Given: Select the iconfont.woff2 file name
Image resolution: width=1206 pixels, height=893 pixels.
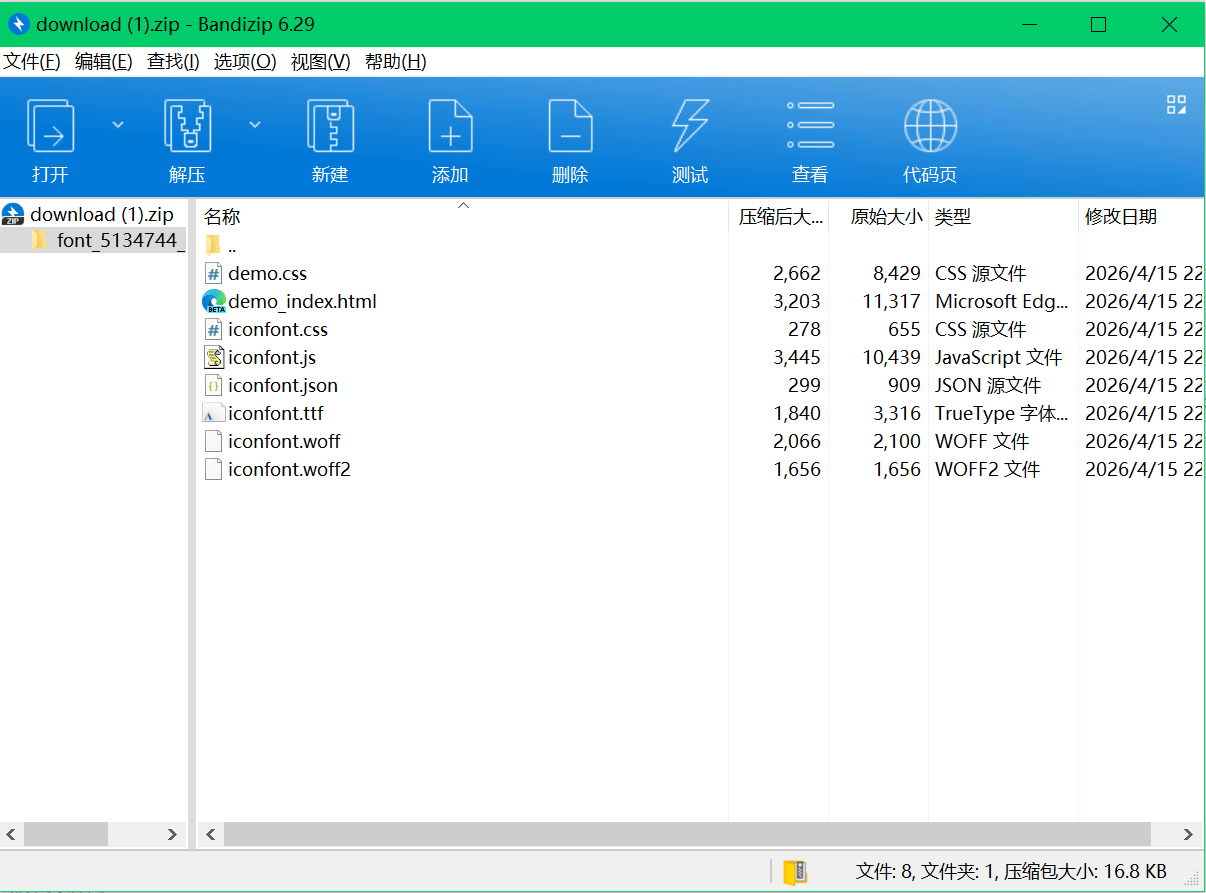Looking at the screenshot, I should point(289,469).
